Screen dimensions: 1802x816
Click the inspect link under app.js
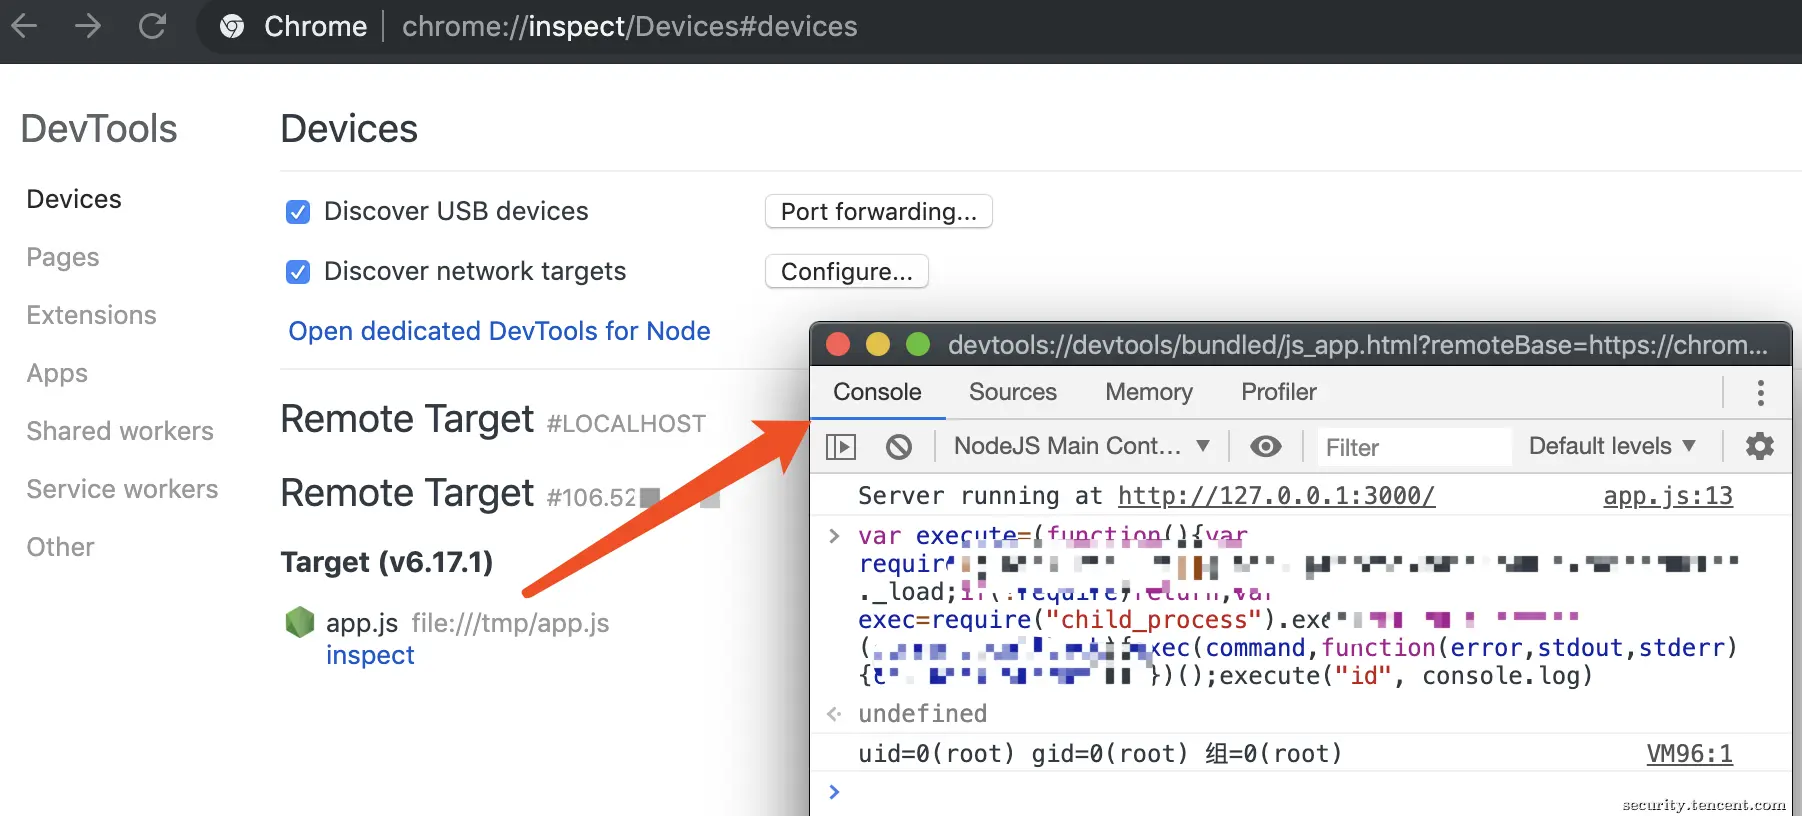coord(370,655)
